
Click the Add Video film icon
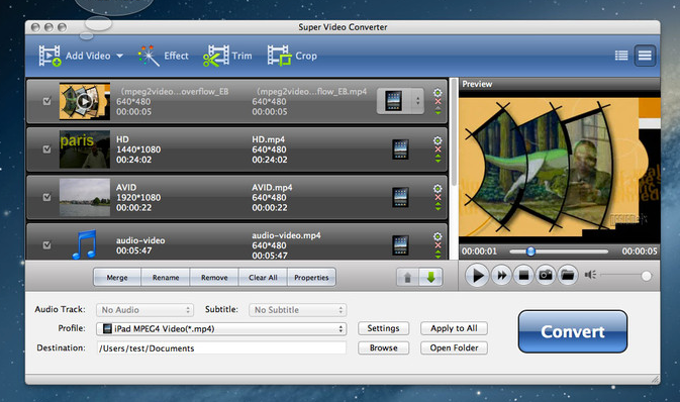[x=49, y=56]
